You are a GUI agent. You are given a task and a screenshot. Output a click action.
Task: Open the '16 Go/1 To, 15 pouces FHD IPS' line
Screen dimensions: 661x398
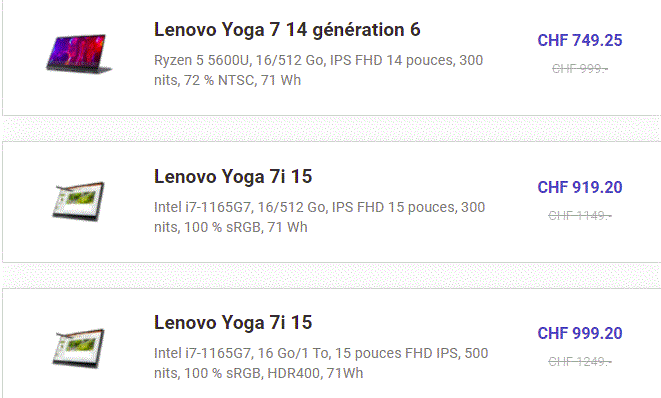(321, 353)
